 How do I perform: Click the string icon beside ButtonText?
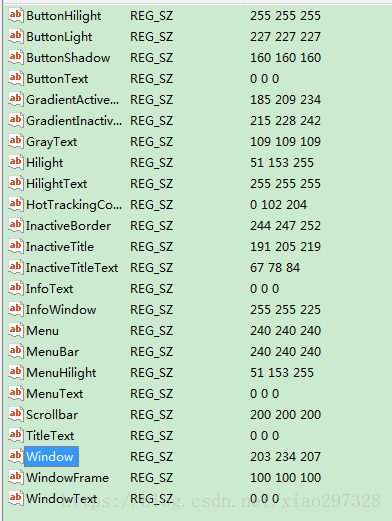point(16,78)
